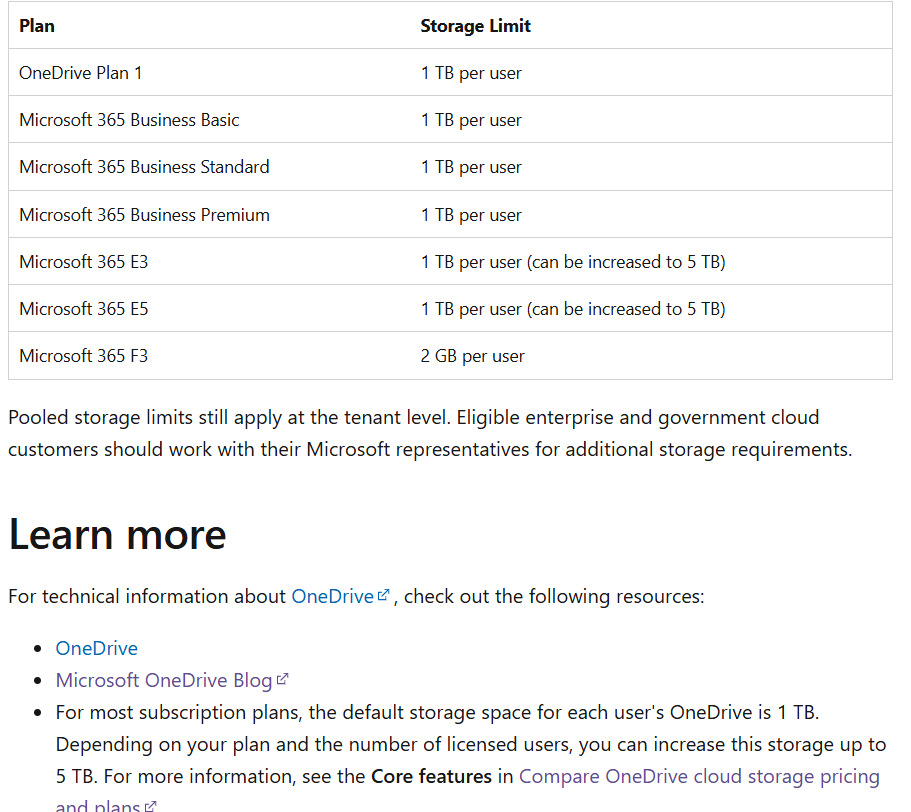Click storage limit for Business Premium row

click(x=471, y=215)
